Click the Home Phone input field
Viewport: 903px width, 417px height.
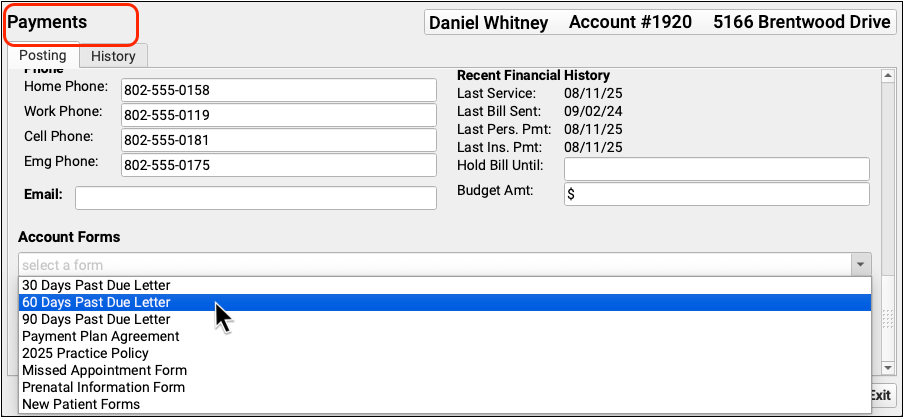pyautogui.click(x=278, y=90)
